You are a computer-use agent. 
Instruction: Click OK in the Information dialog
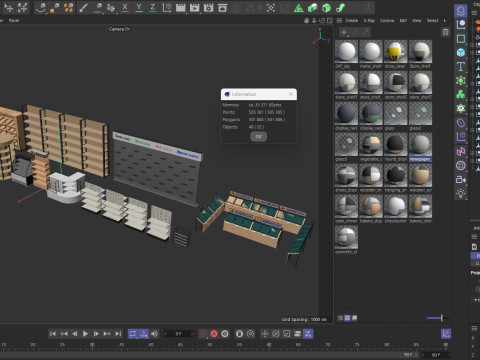258,137
